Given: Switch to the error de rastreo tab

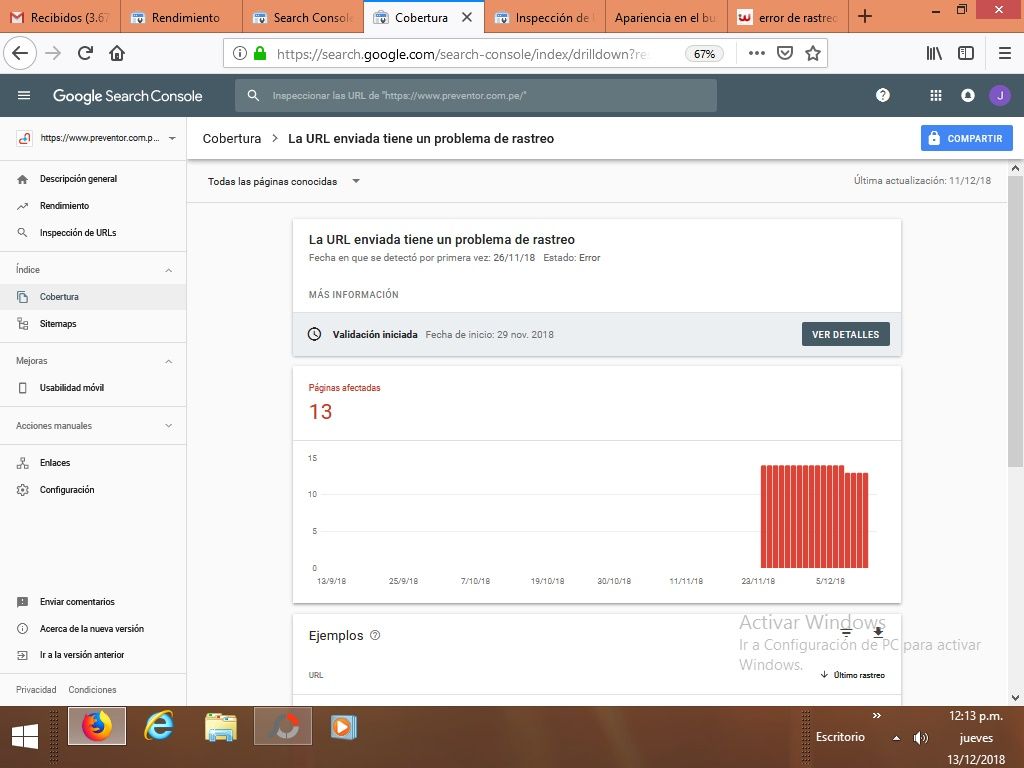Looking at the screenshot, I should pyautogui.click(x=788, y=18).
